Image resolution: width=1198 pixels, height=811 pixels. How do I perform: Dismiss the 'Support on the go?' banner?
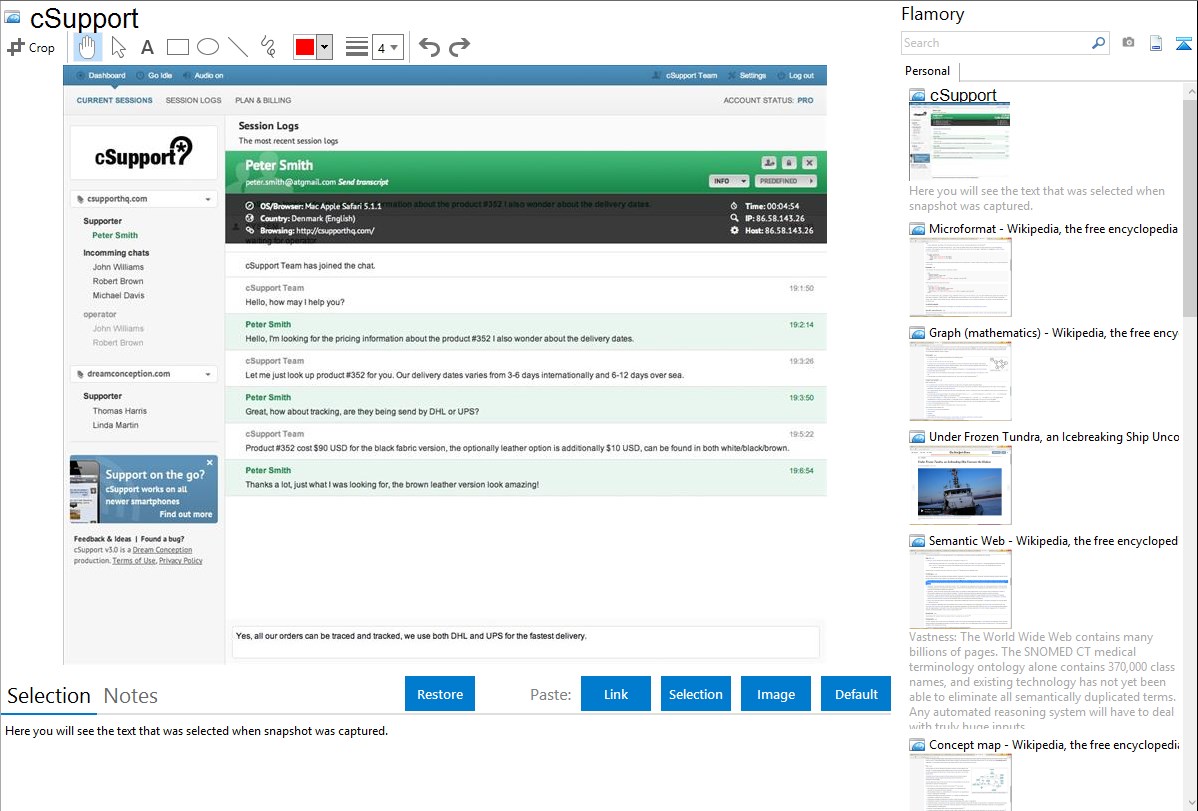[x=210, y=462]
